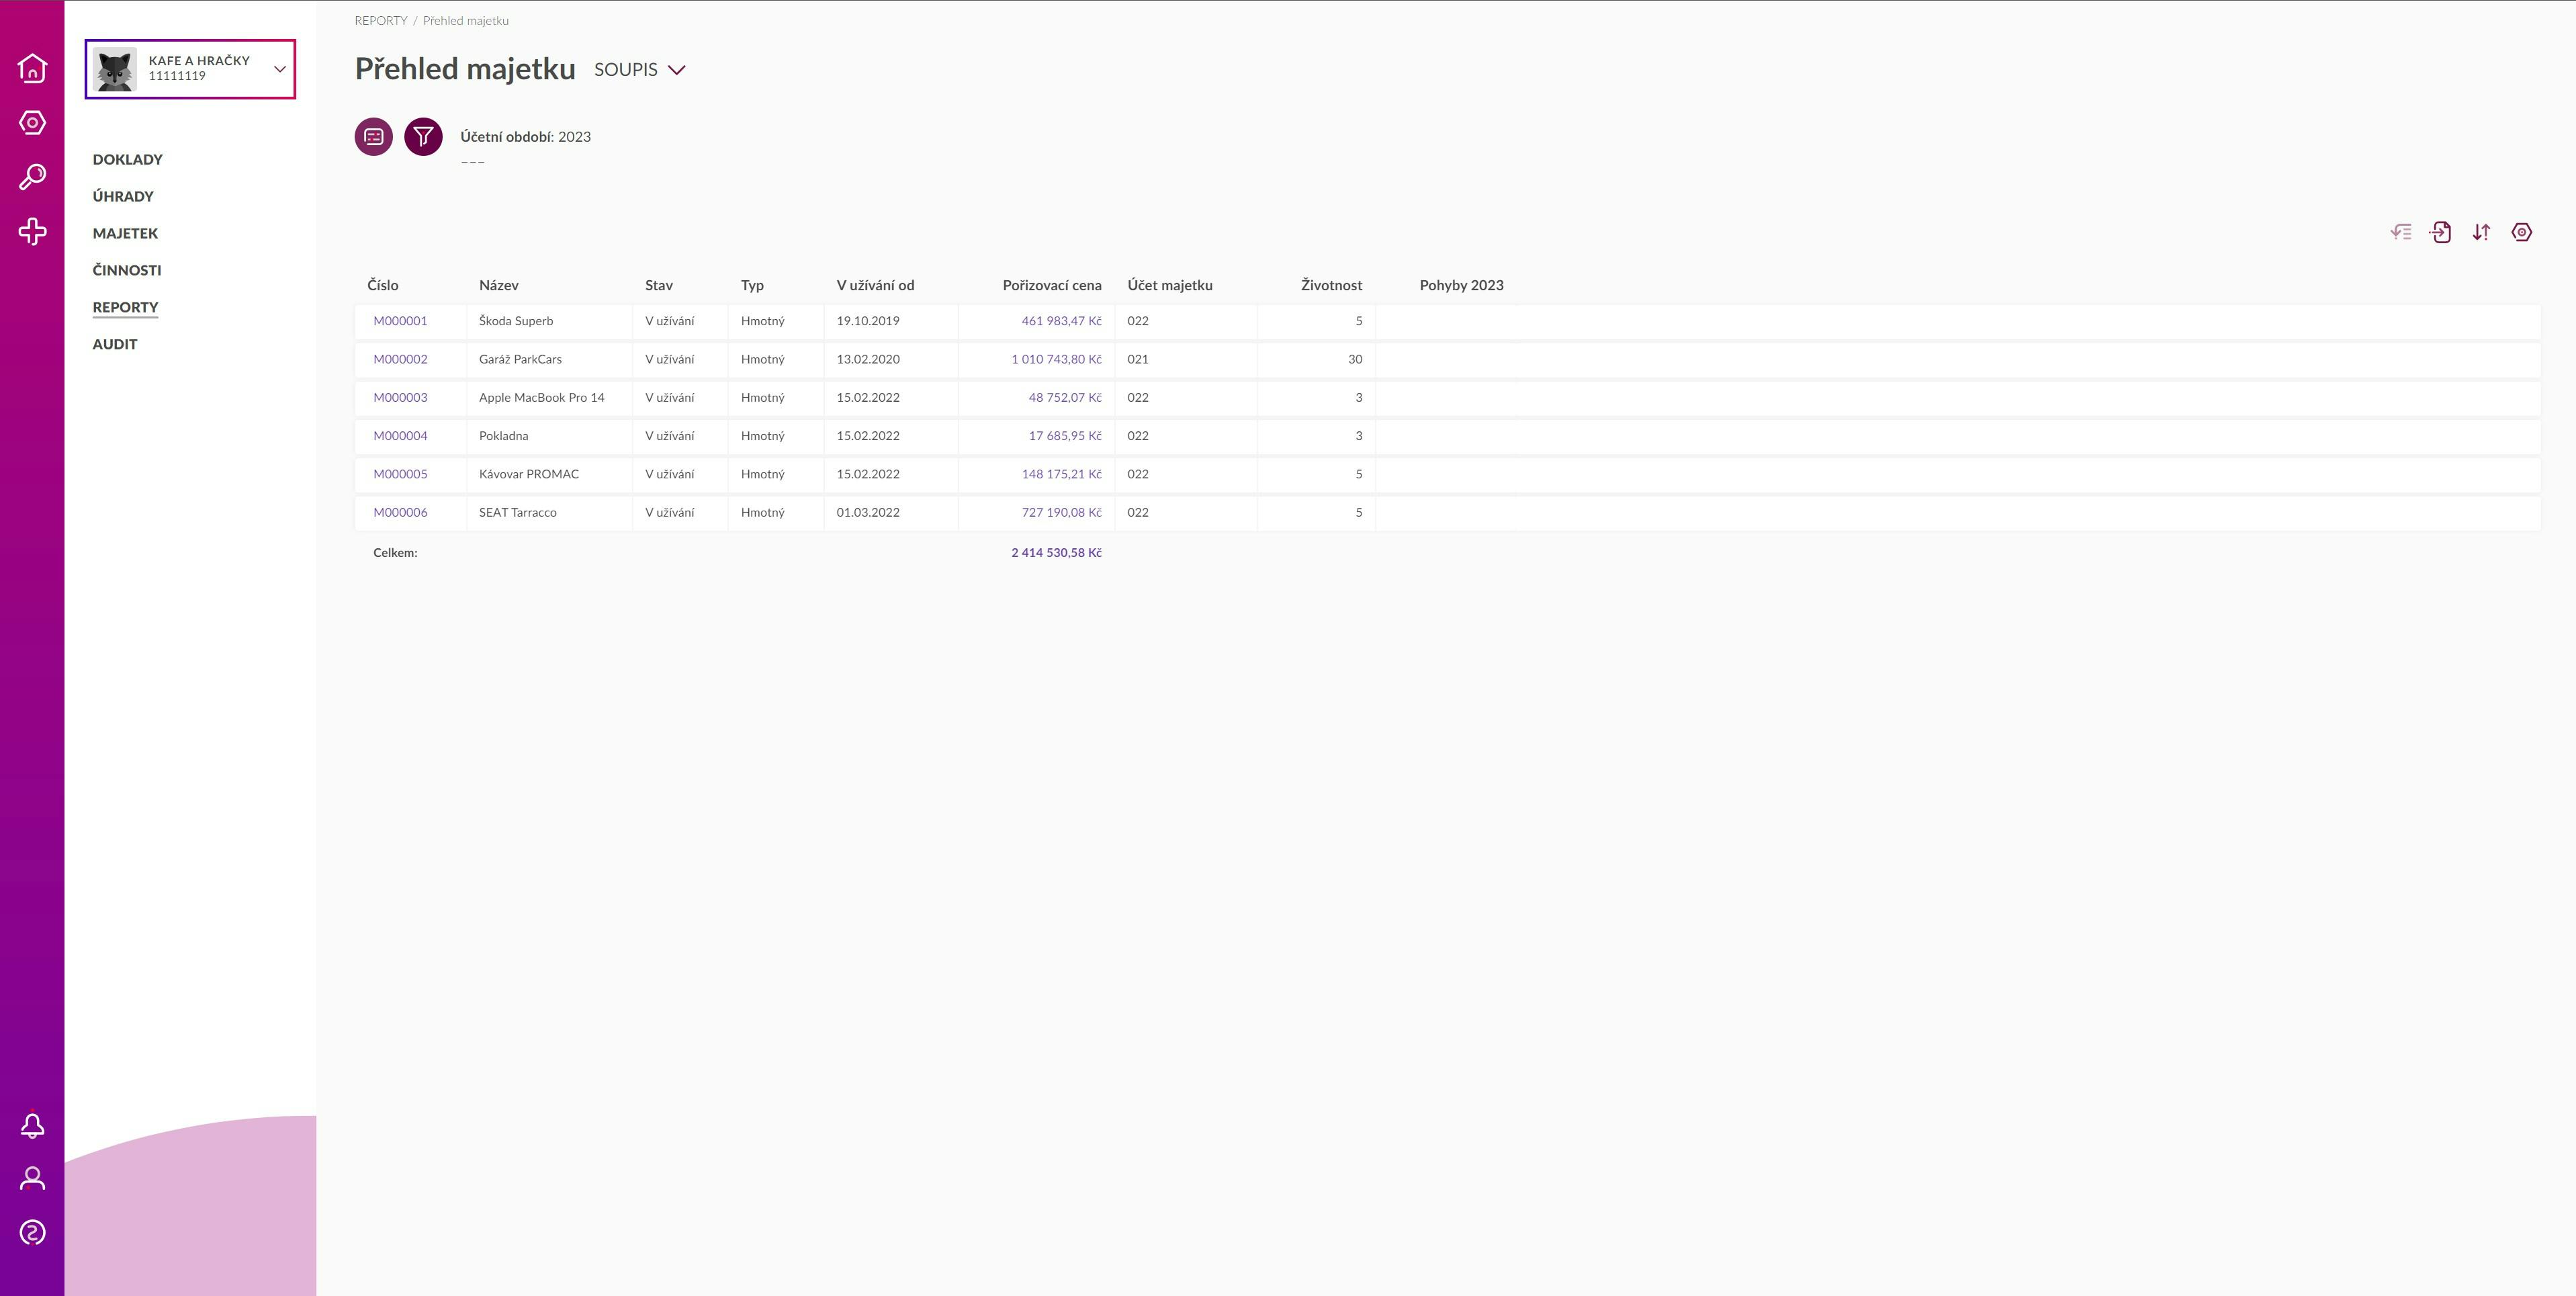The image size is (2576, 1296).
Task: Click date 19.10.2019 cell
Action: point(891,321)
